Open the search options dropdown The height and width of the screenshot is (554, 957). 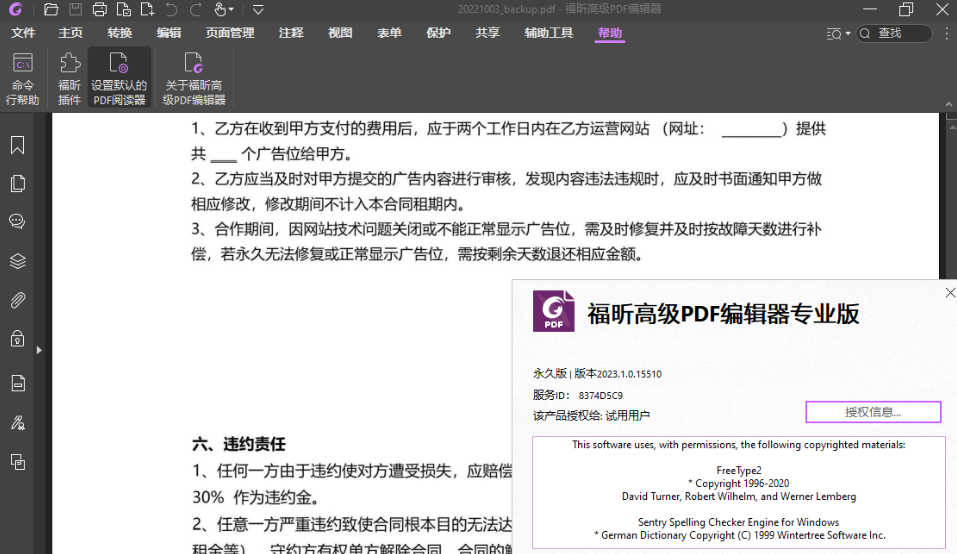tap(838, 34)
